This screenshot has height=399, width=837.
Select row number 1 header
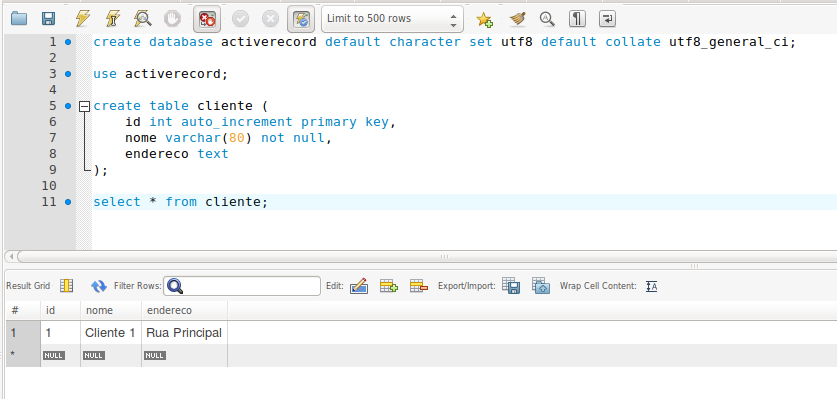click(23, 333)
